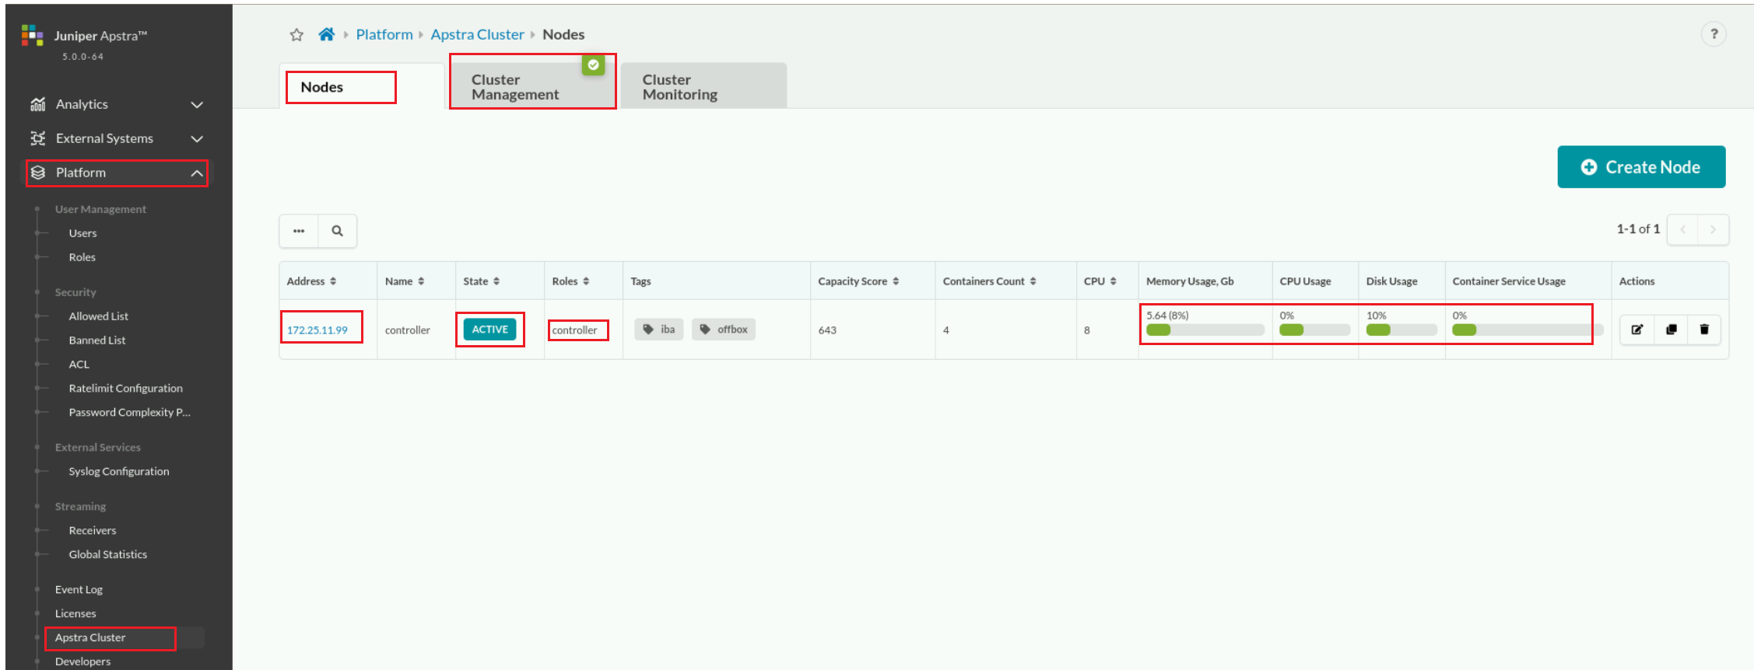Open the search magnifier above the table
The height and width of the screenshot is (670, 1754).
click(337, 231)
